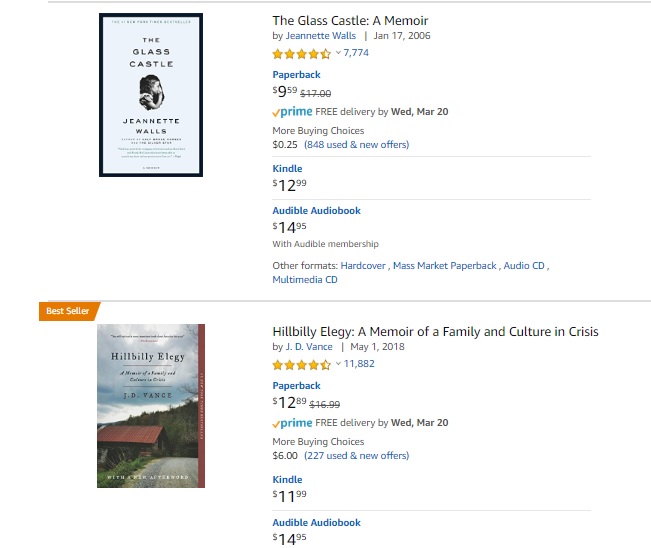Select Paperback format for Hillbilly Elegy
Image resolution: width=651 pixels, height=548 pixels.
point(296,386)
